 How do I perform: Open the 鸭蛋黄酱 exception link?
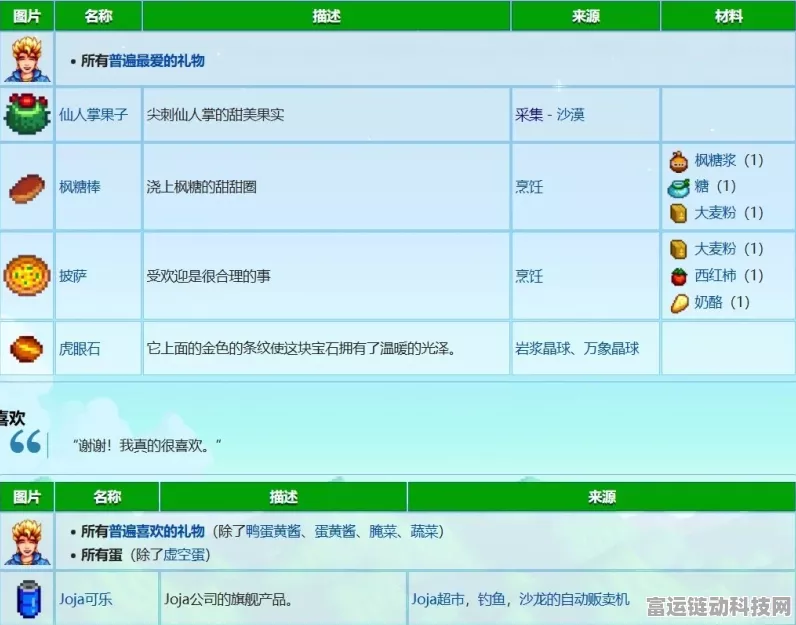273,532
